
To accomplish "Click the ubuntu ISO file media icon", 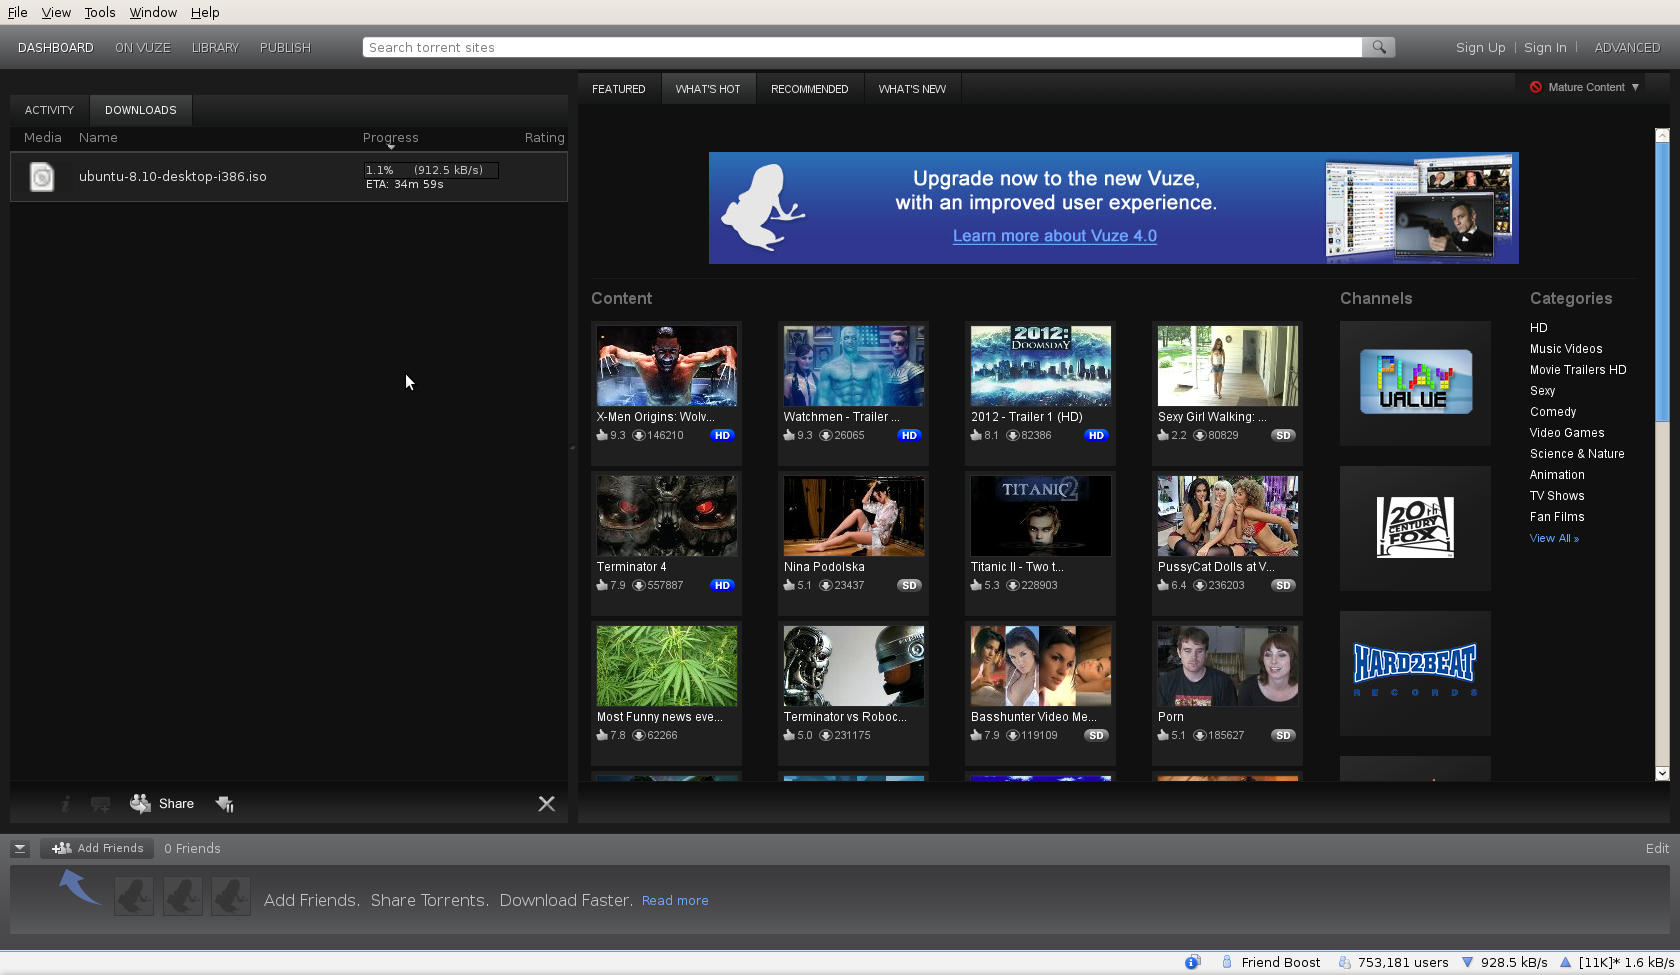I will coord(42,177).
